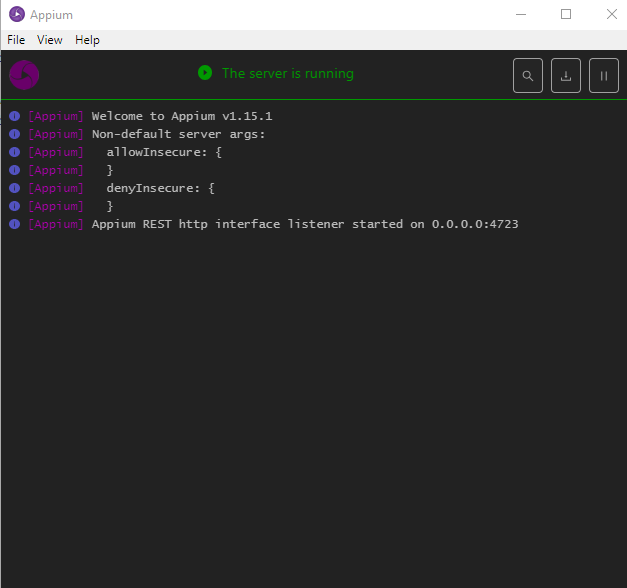
Task: Start an Appium inspector session
Action: [x=527, y=76]
